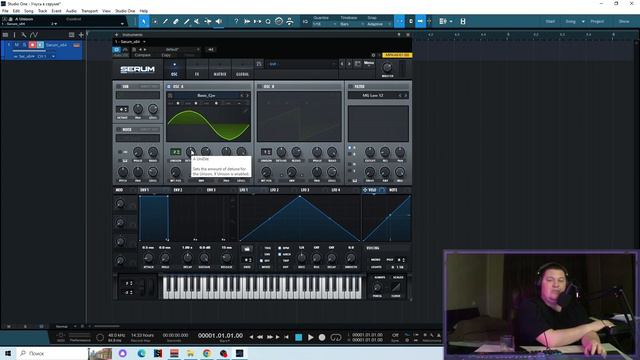
Task: Click the add track plus icon
Action: point(81,35)
